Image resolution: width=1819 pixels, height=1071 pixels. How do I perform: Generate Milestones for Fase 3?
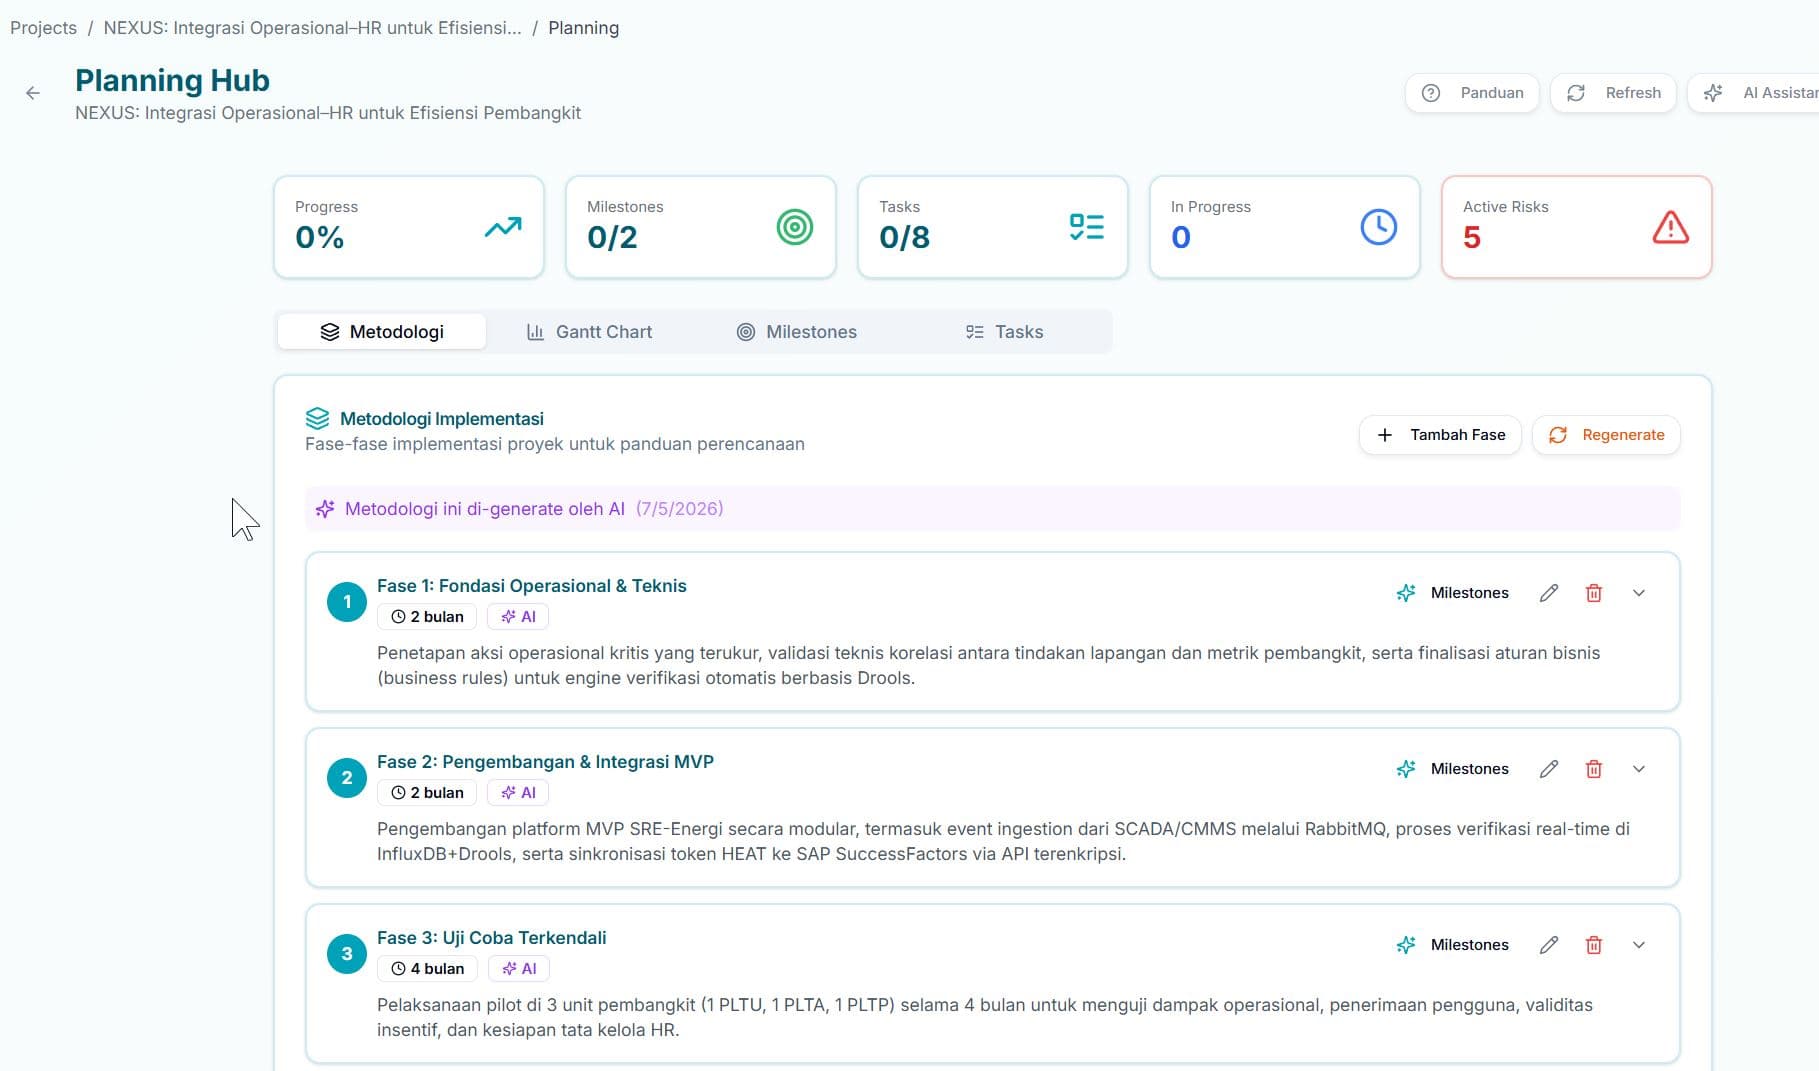pos(1452,945)
